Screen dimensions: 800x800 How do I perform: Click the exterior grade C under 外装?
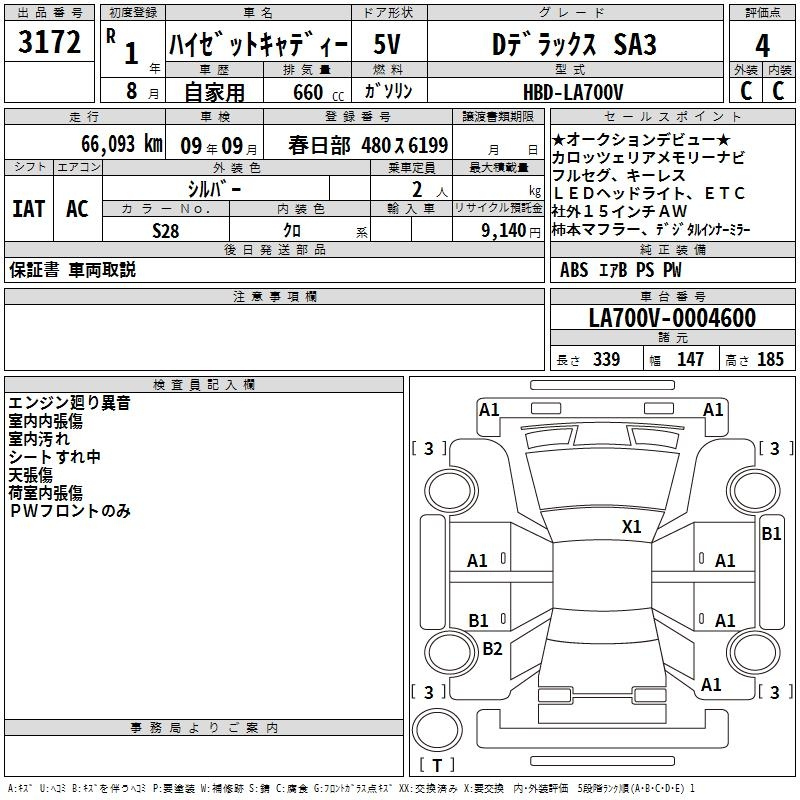[745, 91]
